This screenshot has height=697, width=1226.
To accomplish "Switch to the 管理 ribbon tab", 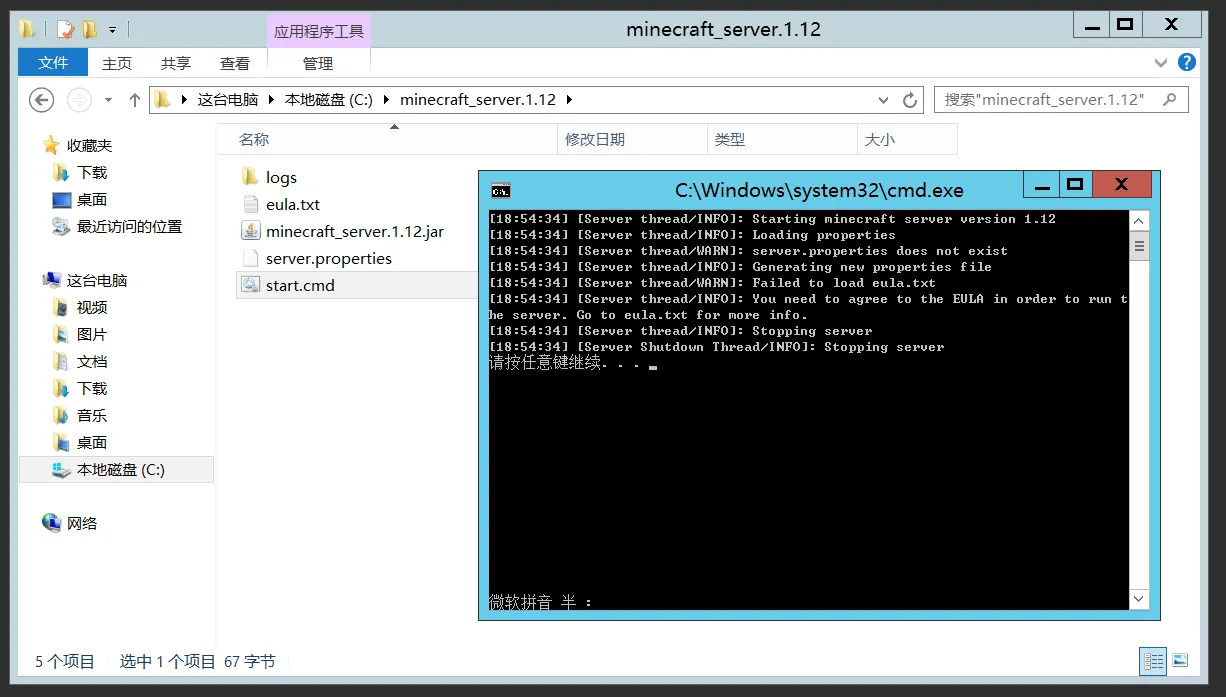I will click(318, 63).
